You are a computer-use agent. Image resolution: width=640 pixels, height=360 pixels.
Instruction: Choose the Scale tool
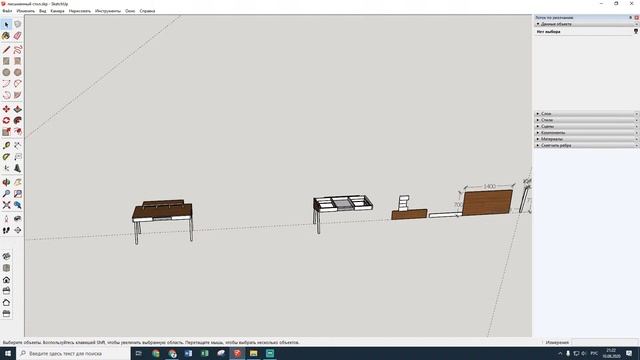click(x=6, y=131)
